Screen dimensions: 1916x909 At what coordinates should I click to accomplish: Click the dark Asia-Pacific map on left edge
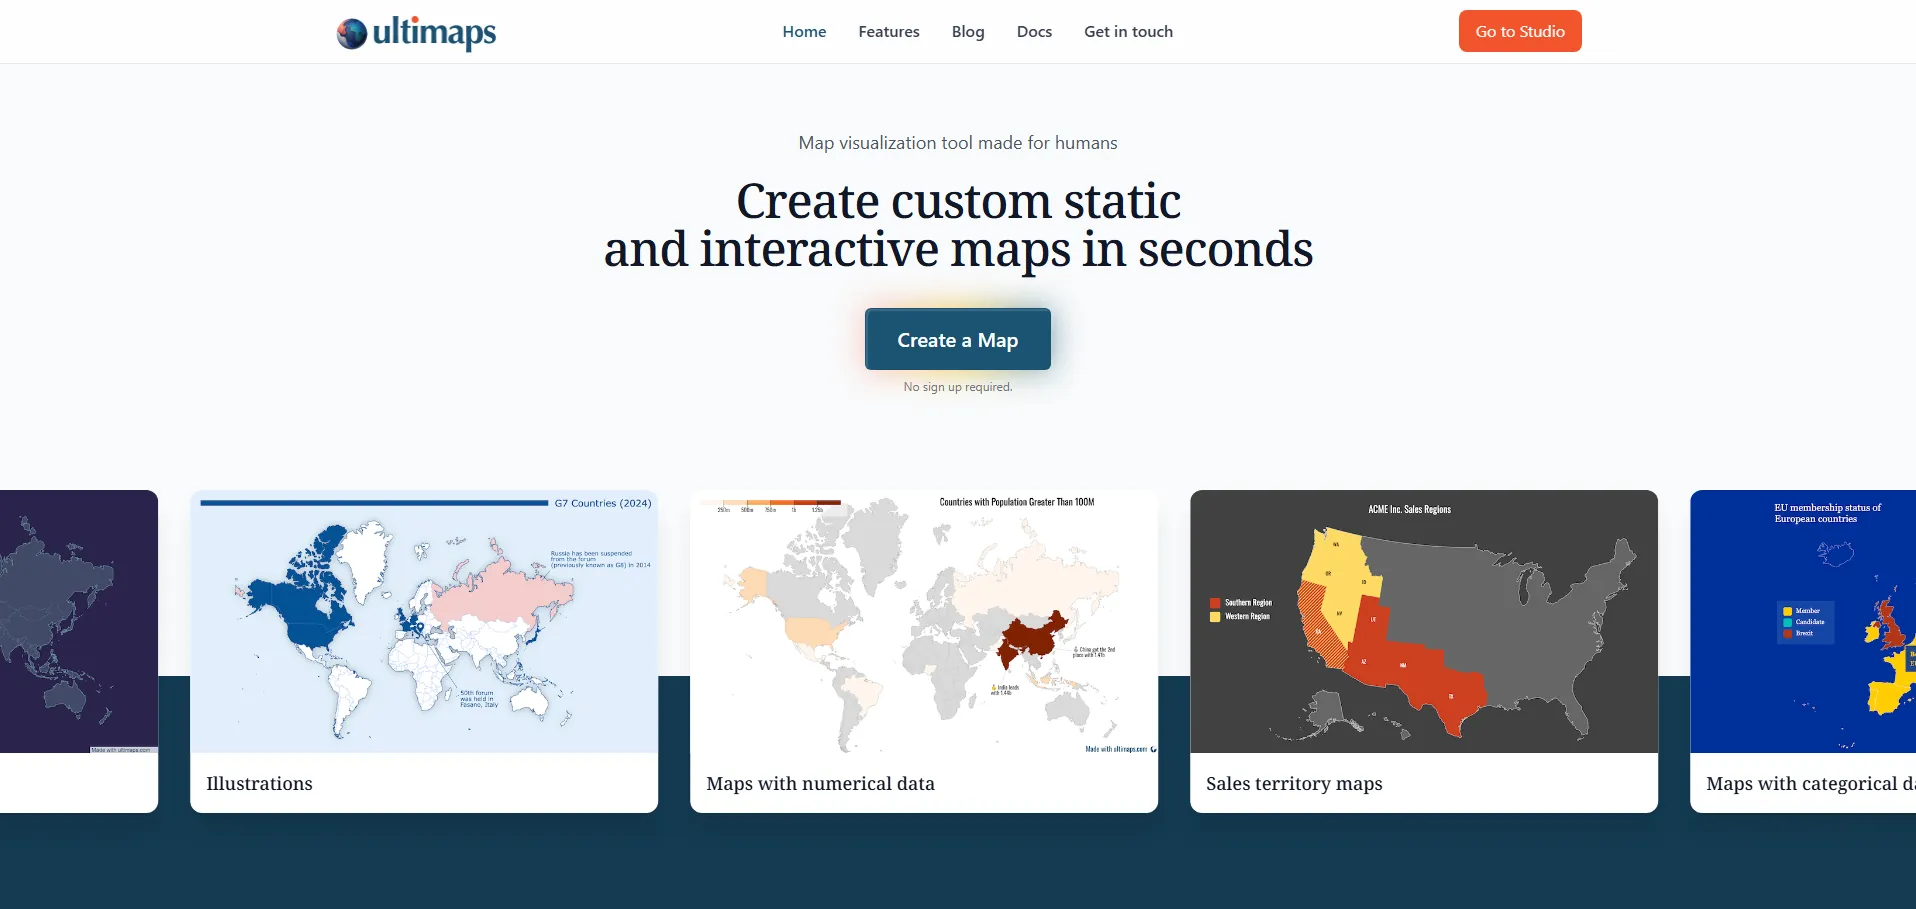coord(78,621)
